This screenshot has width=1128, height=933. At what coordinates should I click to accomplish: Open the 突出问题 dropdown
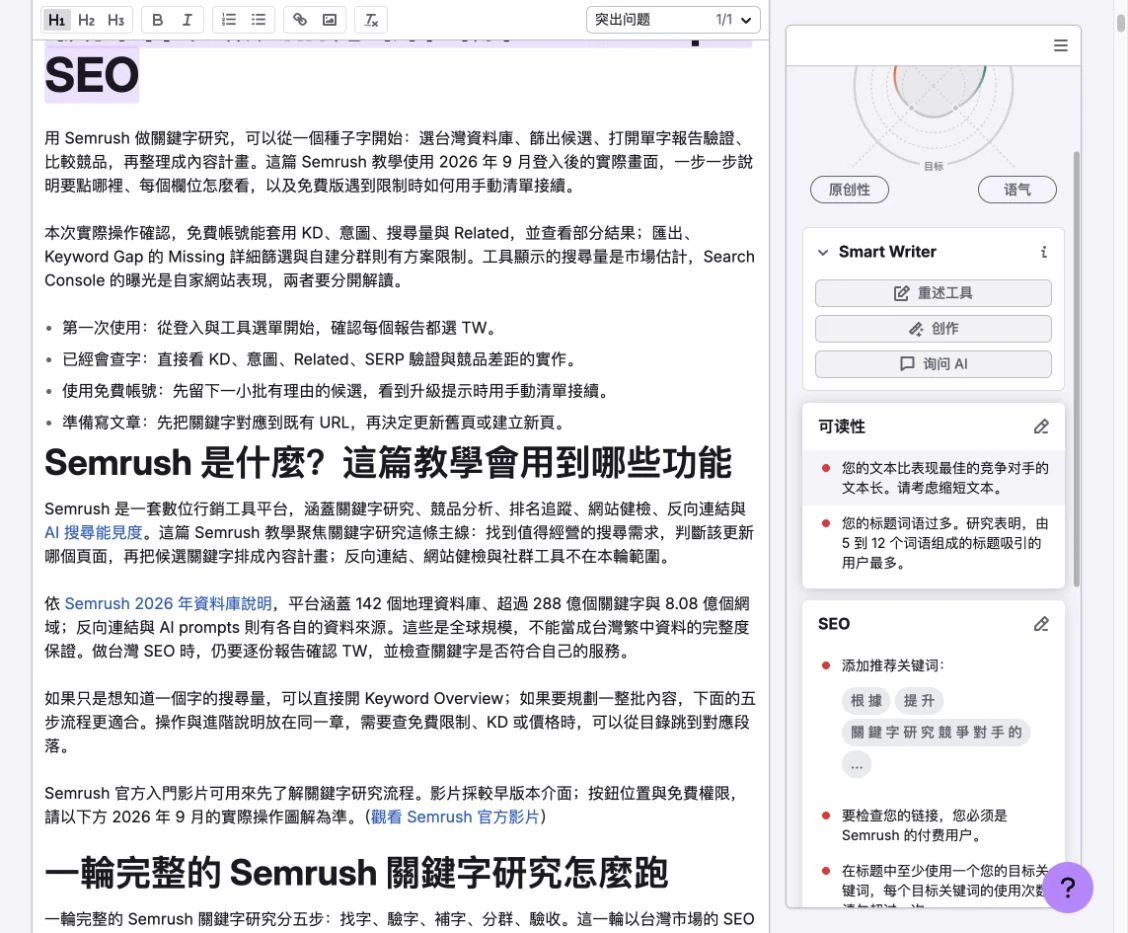(x=673, y=19)
